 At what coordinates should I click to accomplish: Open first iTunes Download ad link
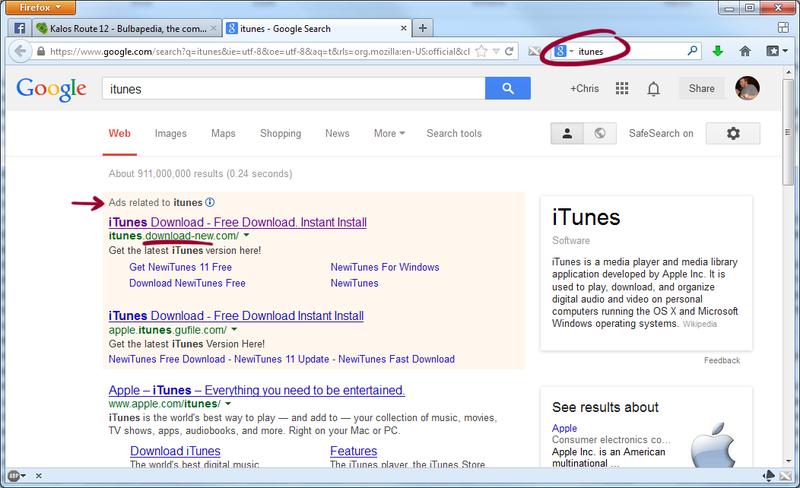tap(238, 223)
